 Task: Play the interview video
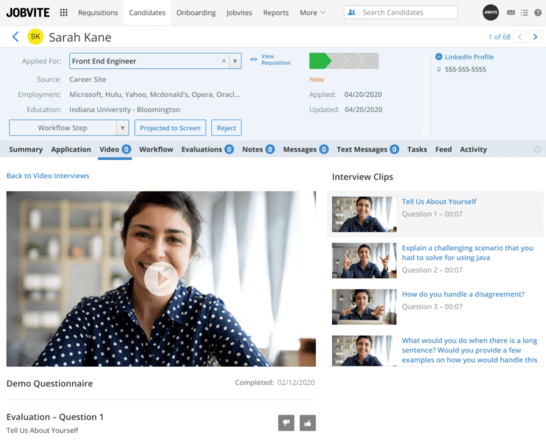[161, 279]
